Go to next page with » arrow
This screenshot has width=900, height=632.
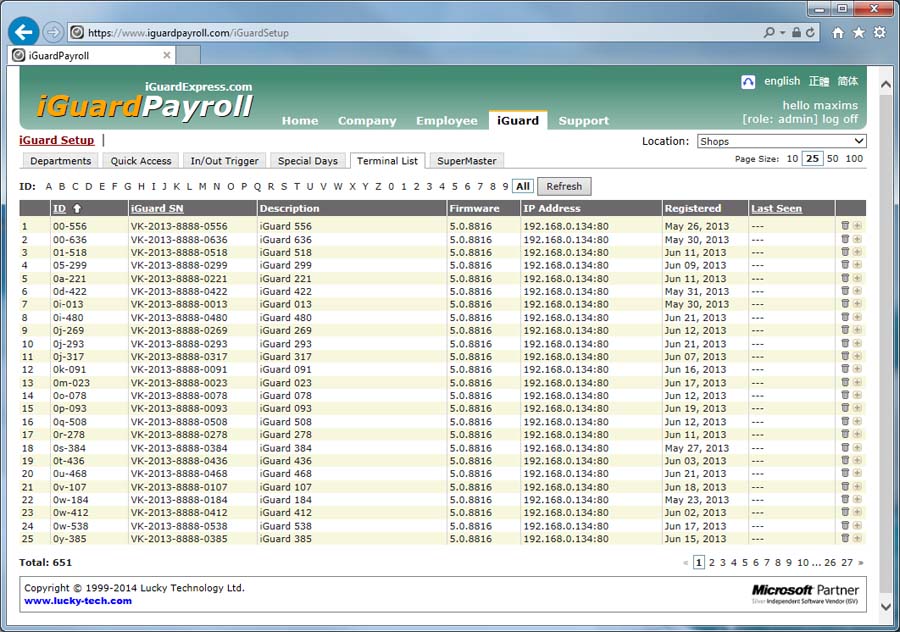(x=860, y=563)
